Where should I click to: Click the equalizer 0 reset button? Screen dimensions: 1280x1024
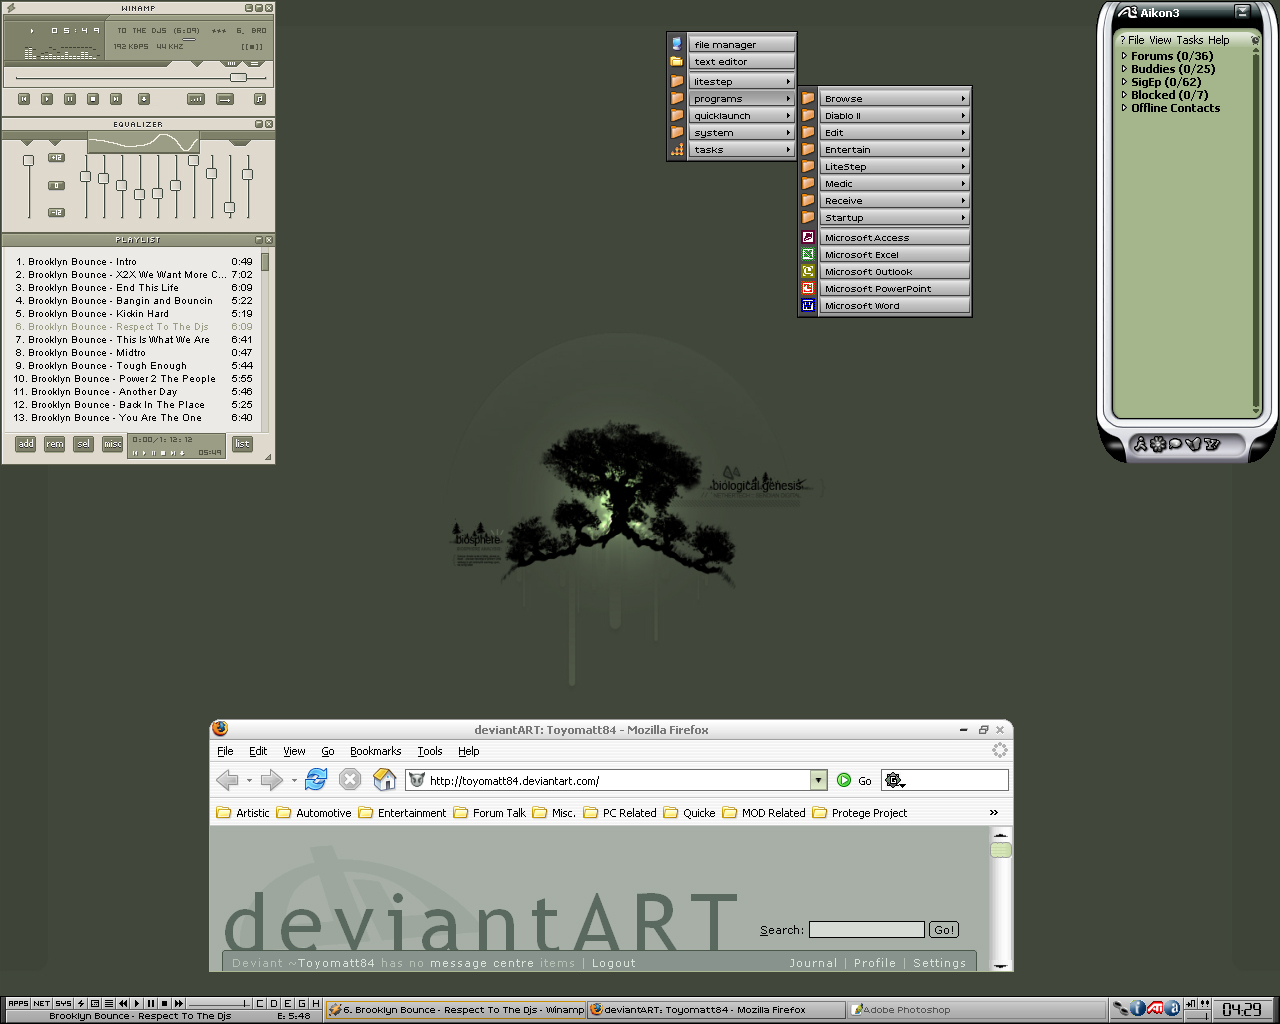pos(56,185)
